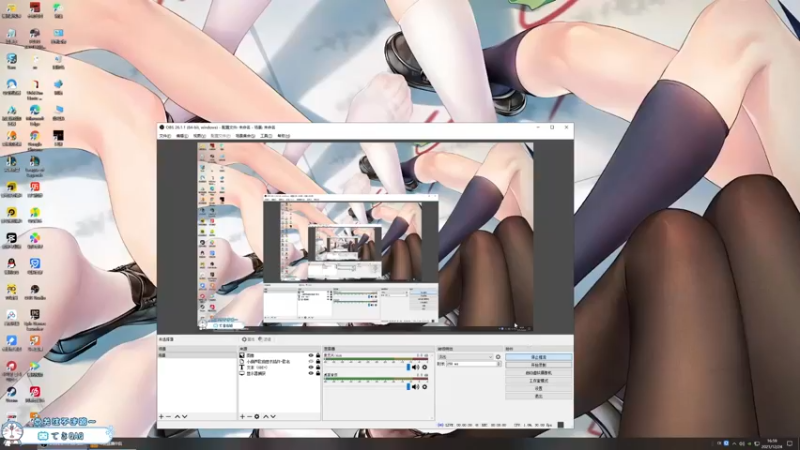
Task: Toggle the lock for the document-icon source row
Action: 318,361
